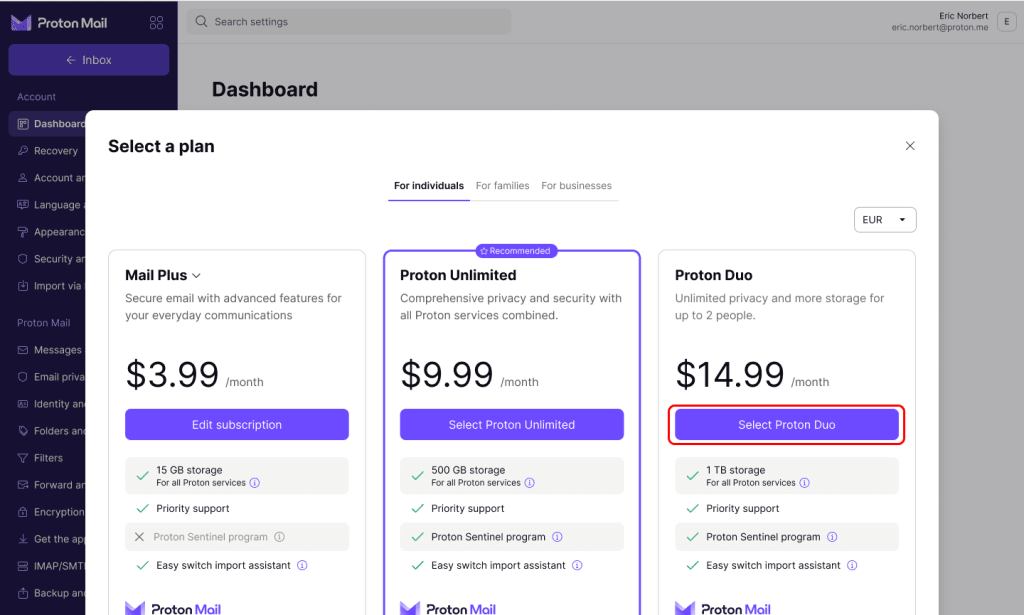Open the EUR currency dropdown
Image resolution: width=1024 pixels, height=615 pixels.
tap(885, 220)
